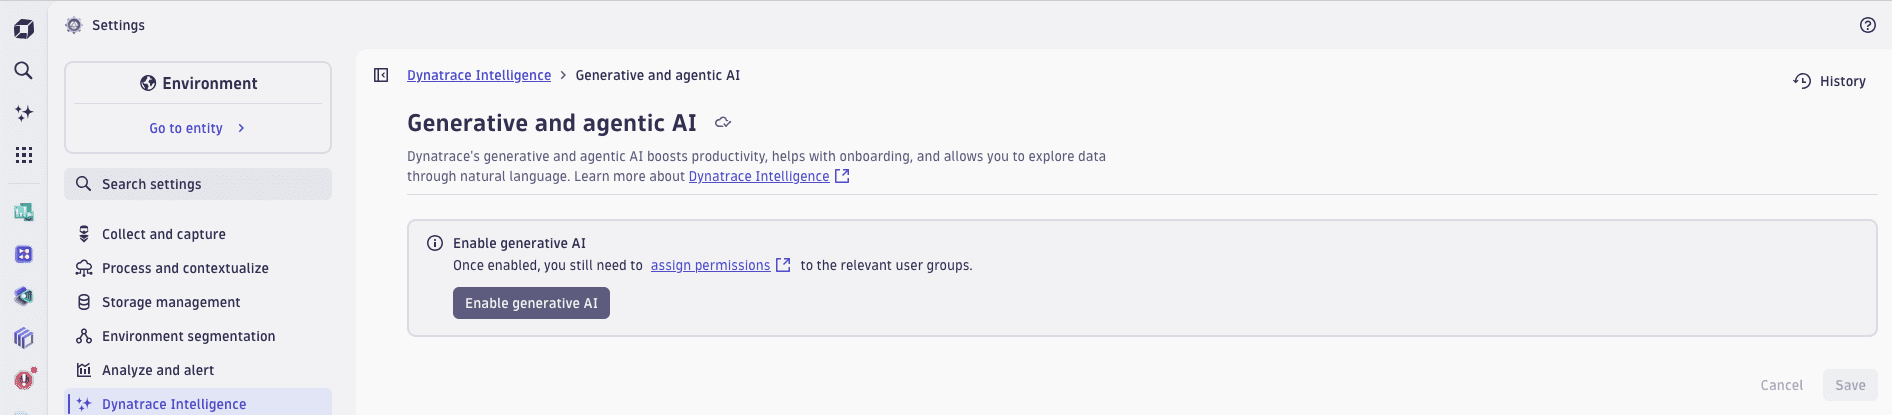The height and width of the screenshot is (415, 1892).
Task: Open the History button label
Action: click(1842, 81)
